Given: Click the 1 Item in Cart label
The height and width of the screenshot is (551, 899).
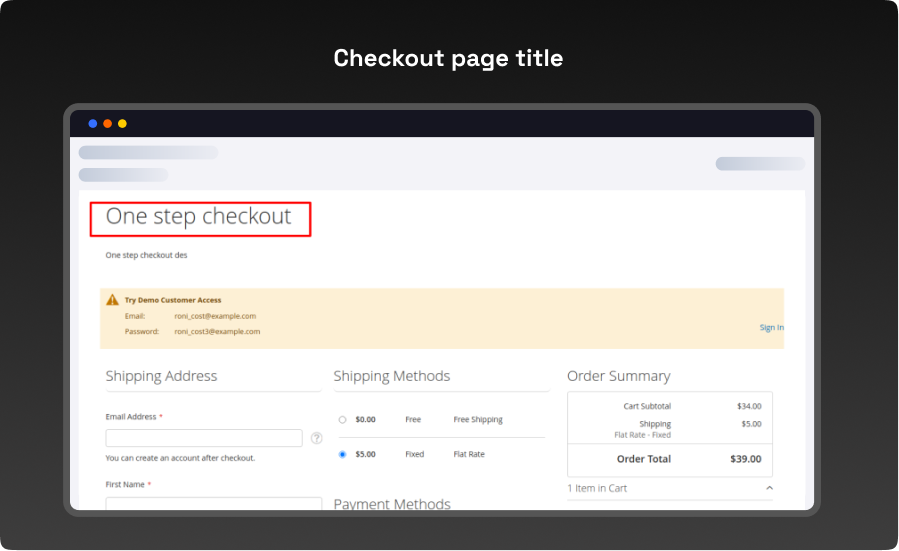Looking at the screenshot, I should (x=597, y=488).
